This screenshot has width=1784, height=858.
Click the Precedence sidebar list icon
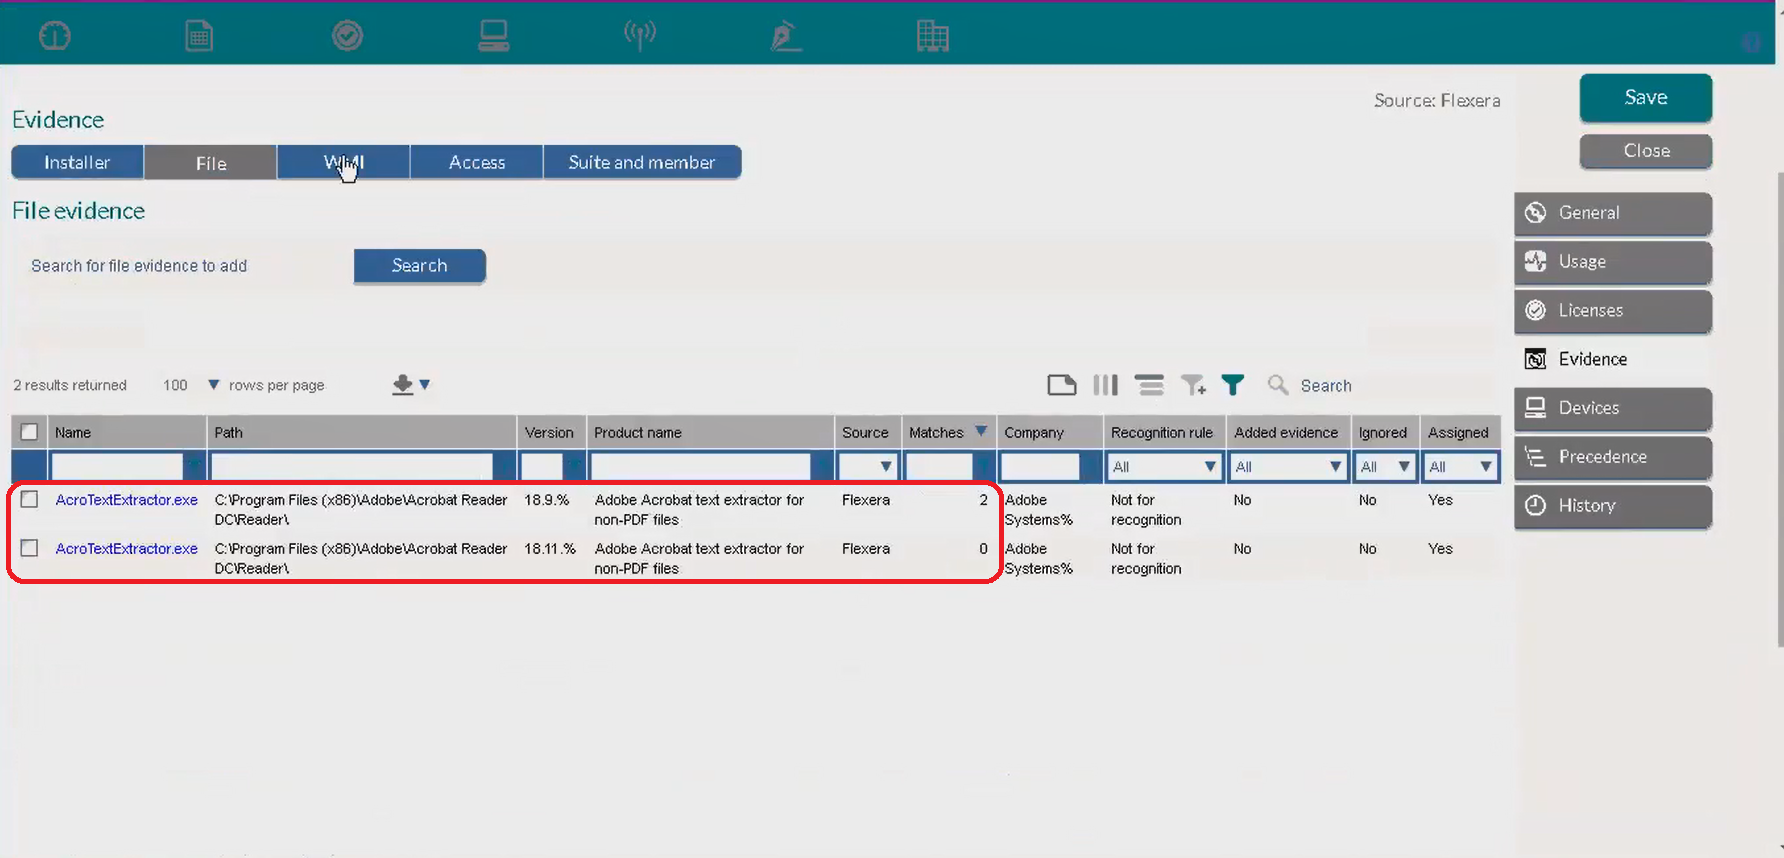point(1536,457)
